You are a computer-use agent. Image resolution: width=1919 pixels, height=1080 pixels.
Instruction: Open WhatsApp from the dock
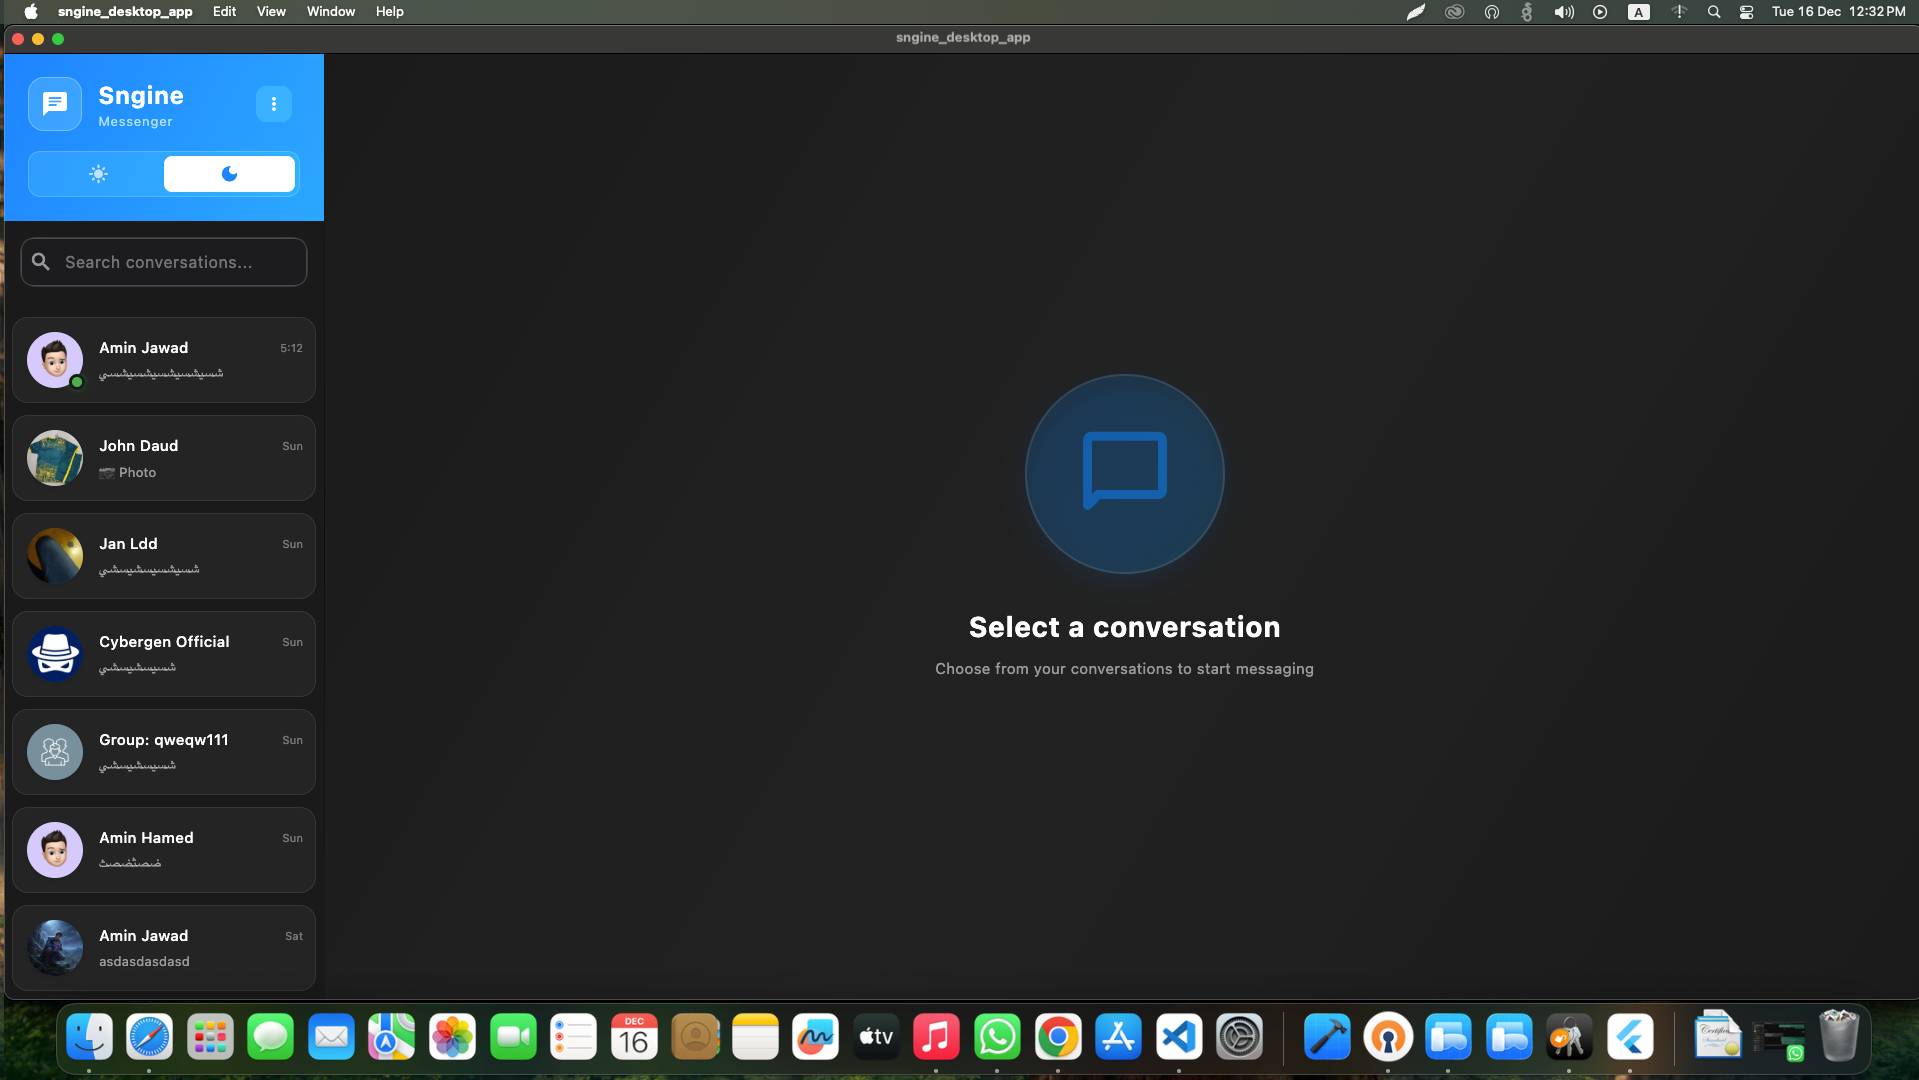point(997,1037)
